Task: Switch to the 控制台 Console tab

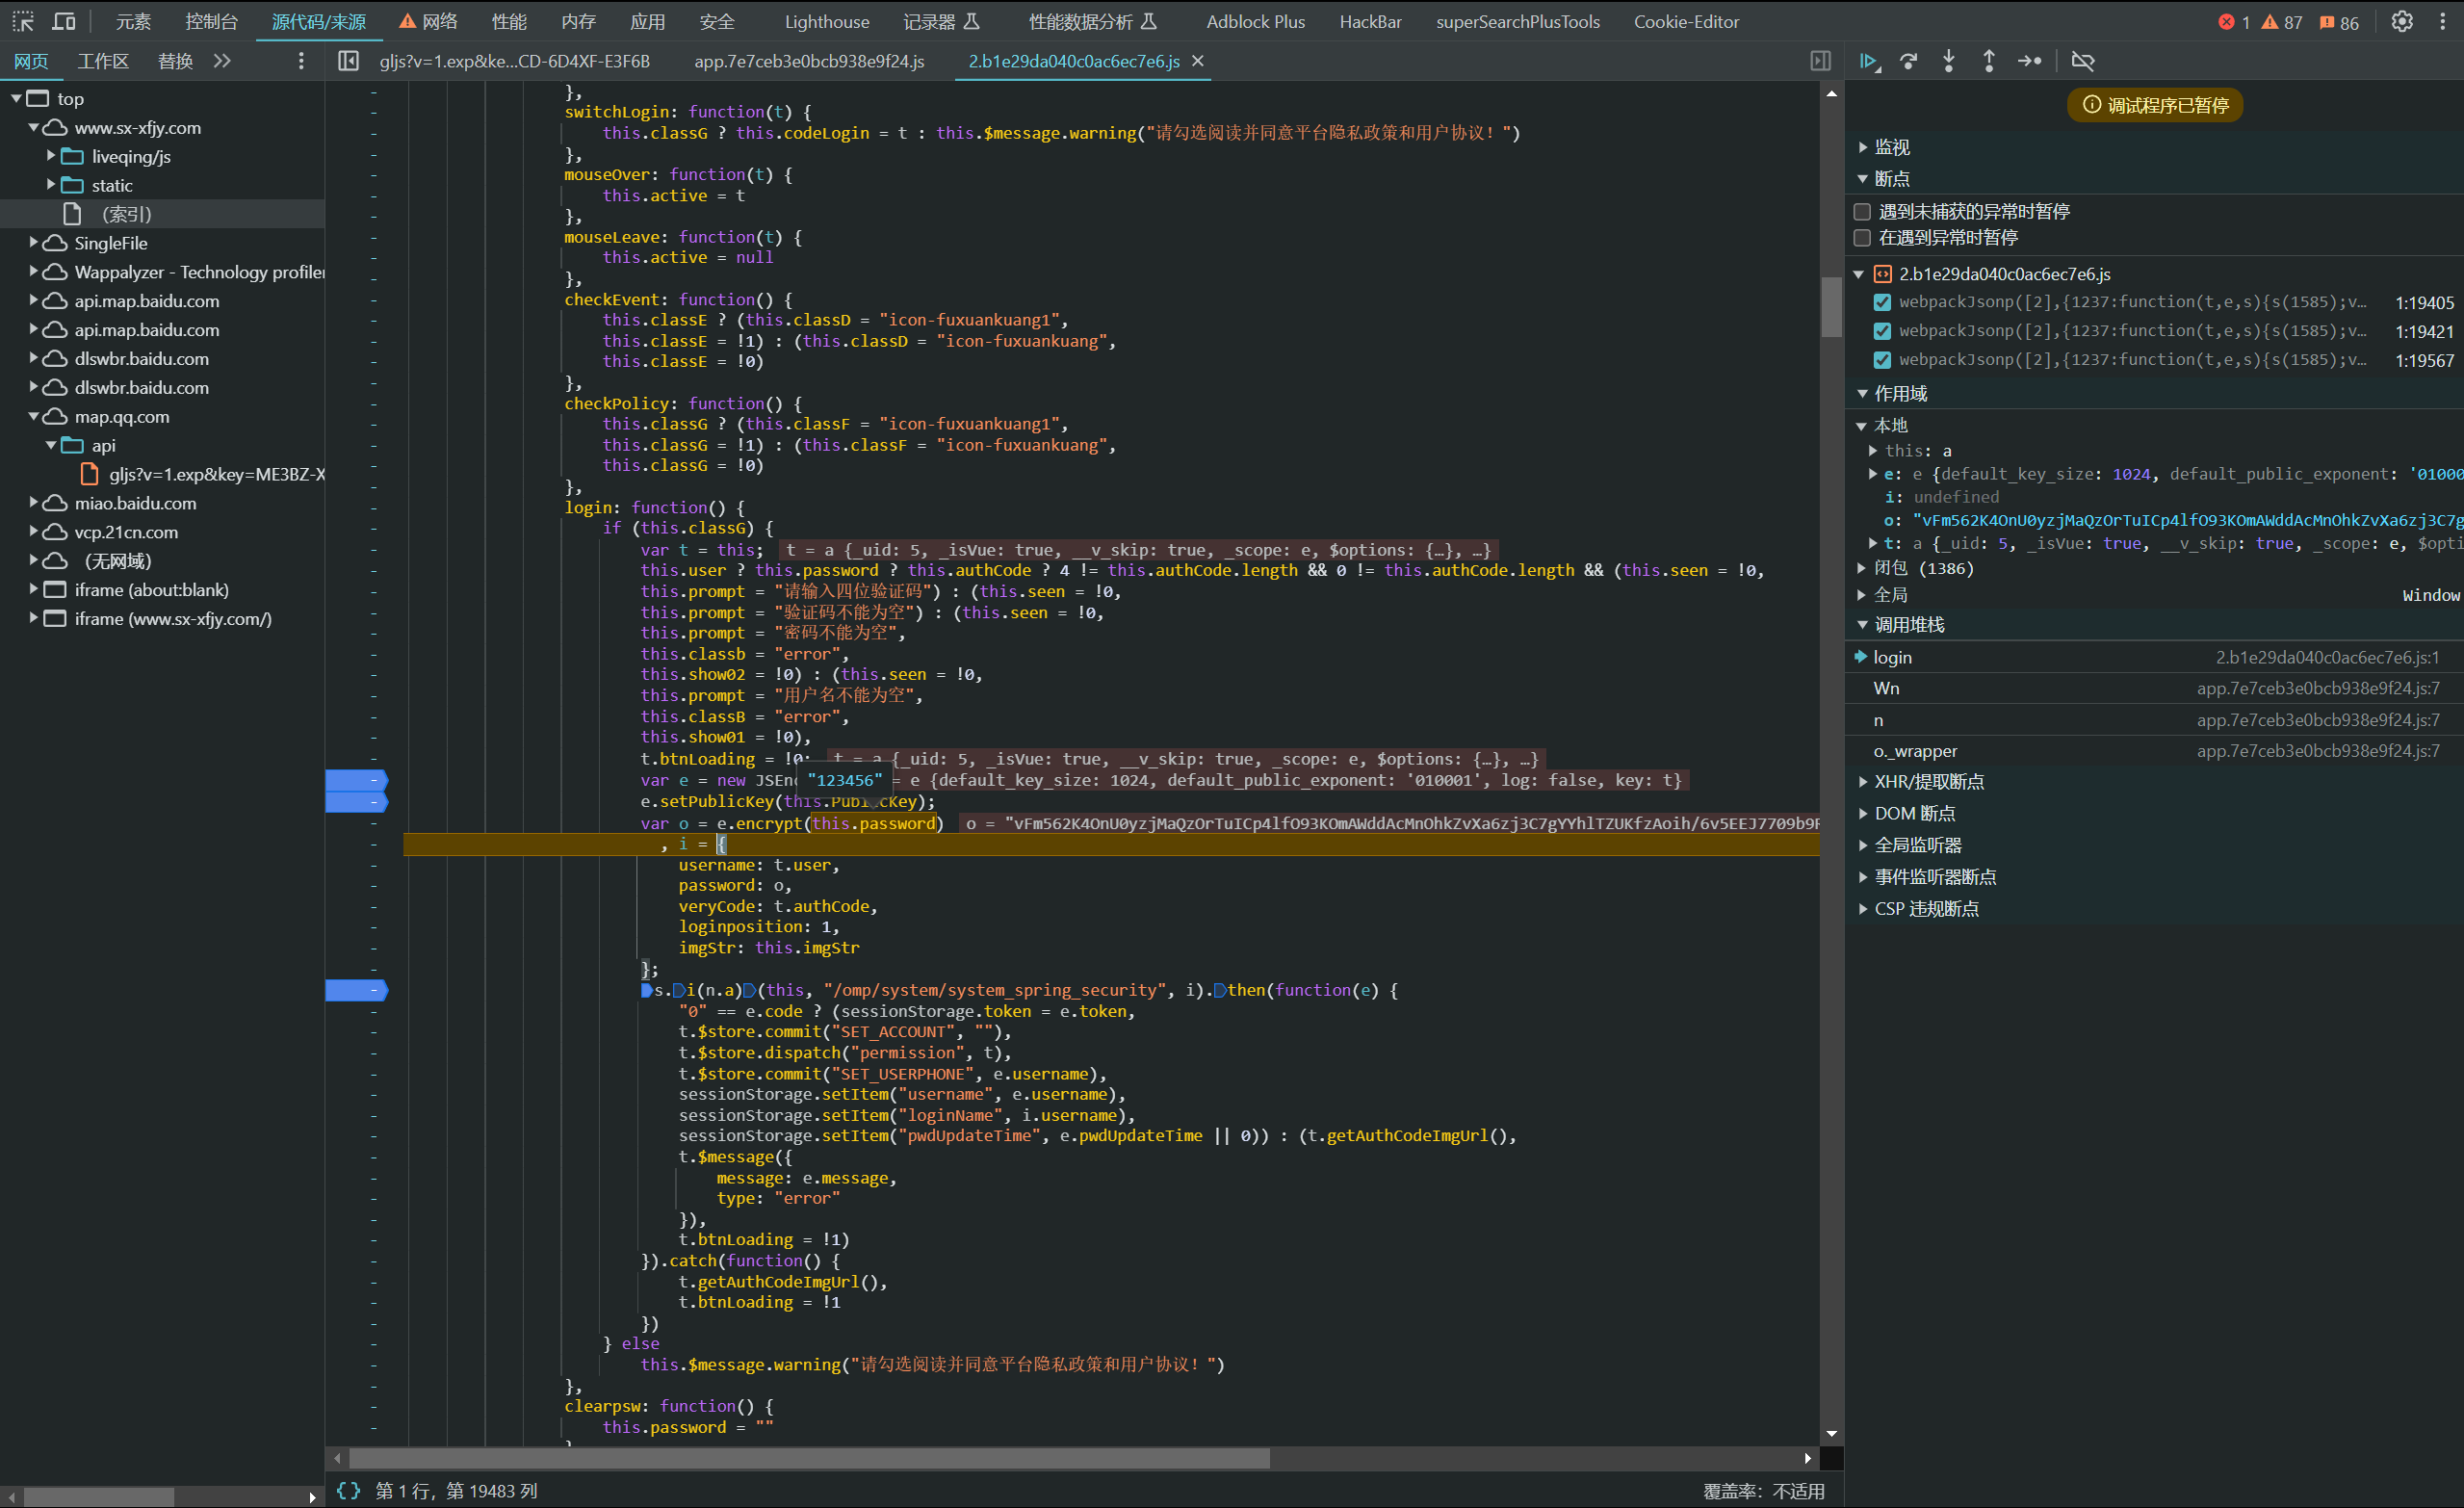Action: tap(211, 22)
